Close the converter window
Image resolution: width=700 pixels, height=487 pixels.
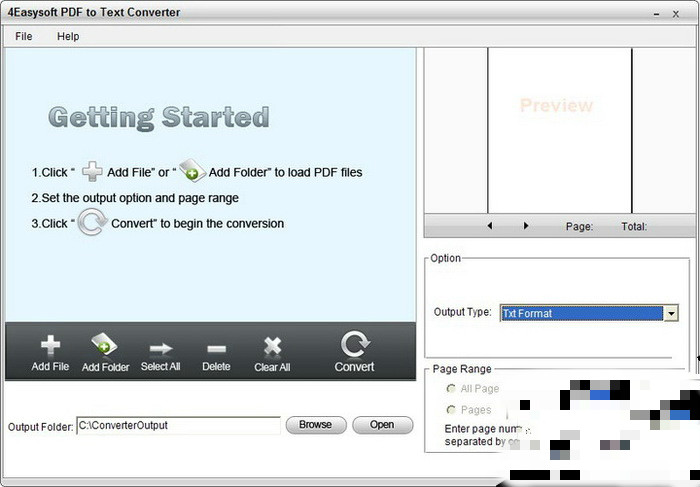coord(676,14)
